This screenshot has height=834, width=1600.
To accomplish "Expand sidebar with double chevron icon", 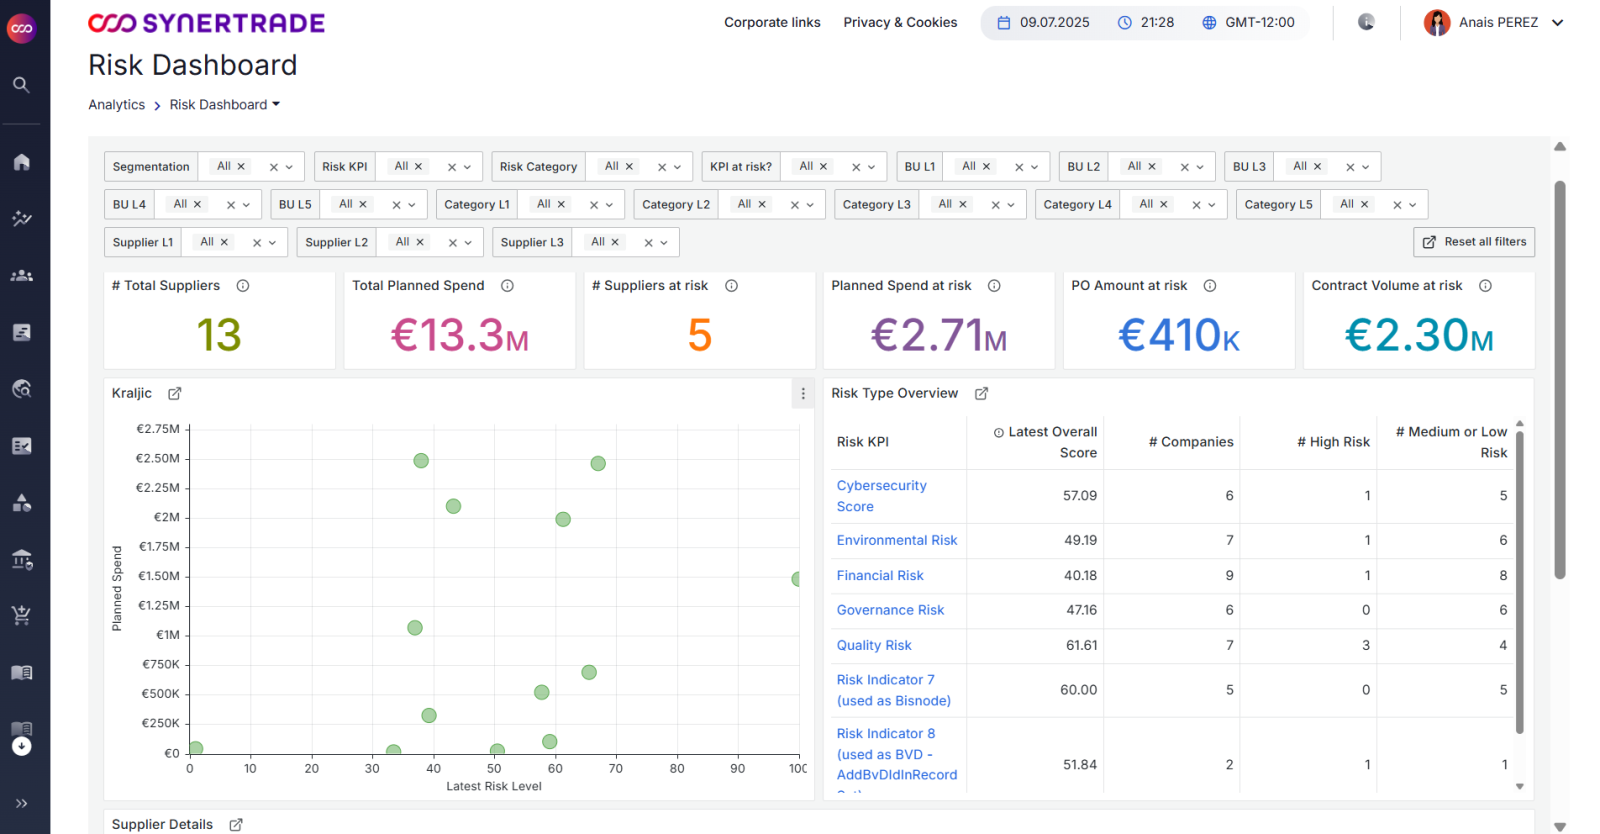I will pos(21,803).
